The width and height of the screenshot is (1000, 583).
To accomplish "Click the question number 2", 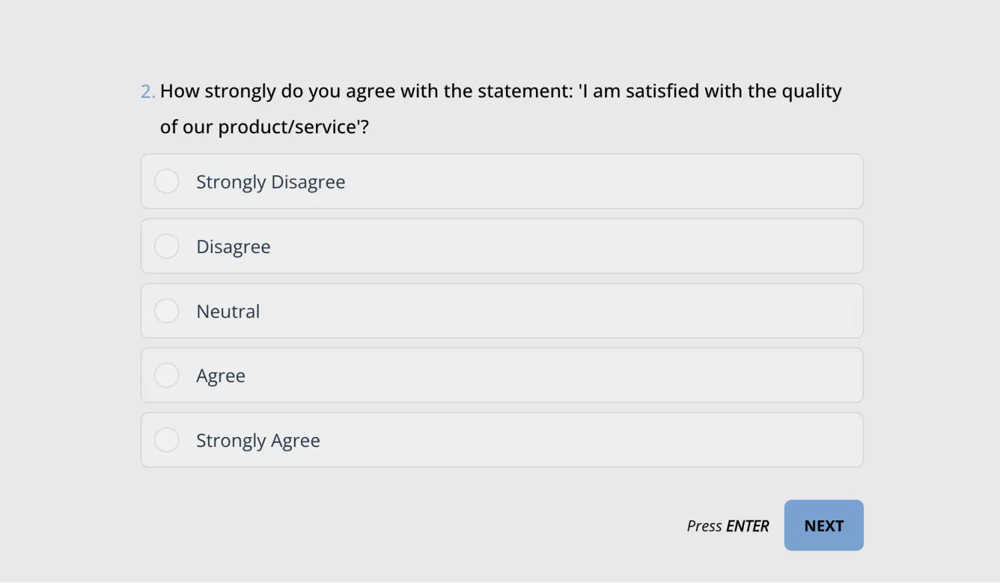I will [x=147, y=92].
